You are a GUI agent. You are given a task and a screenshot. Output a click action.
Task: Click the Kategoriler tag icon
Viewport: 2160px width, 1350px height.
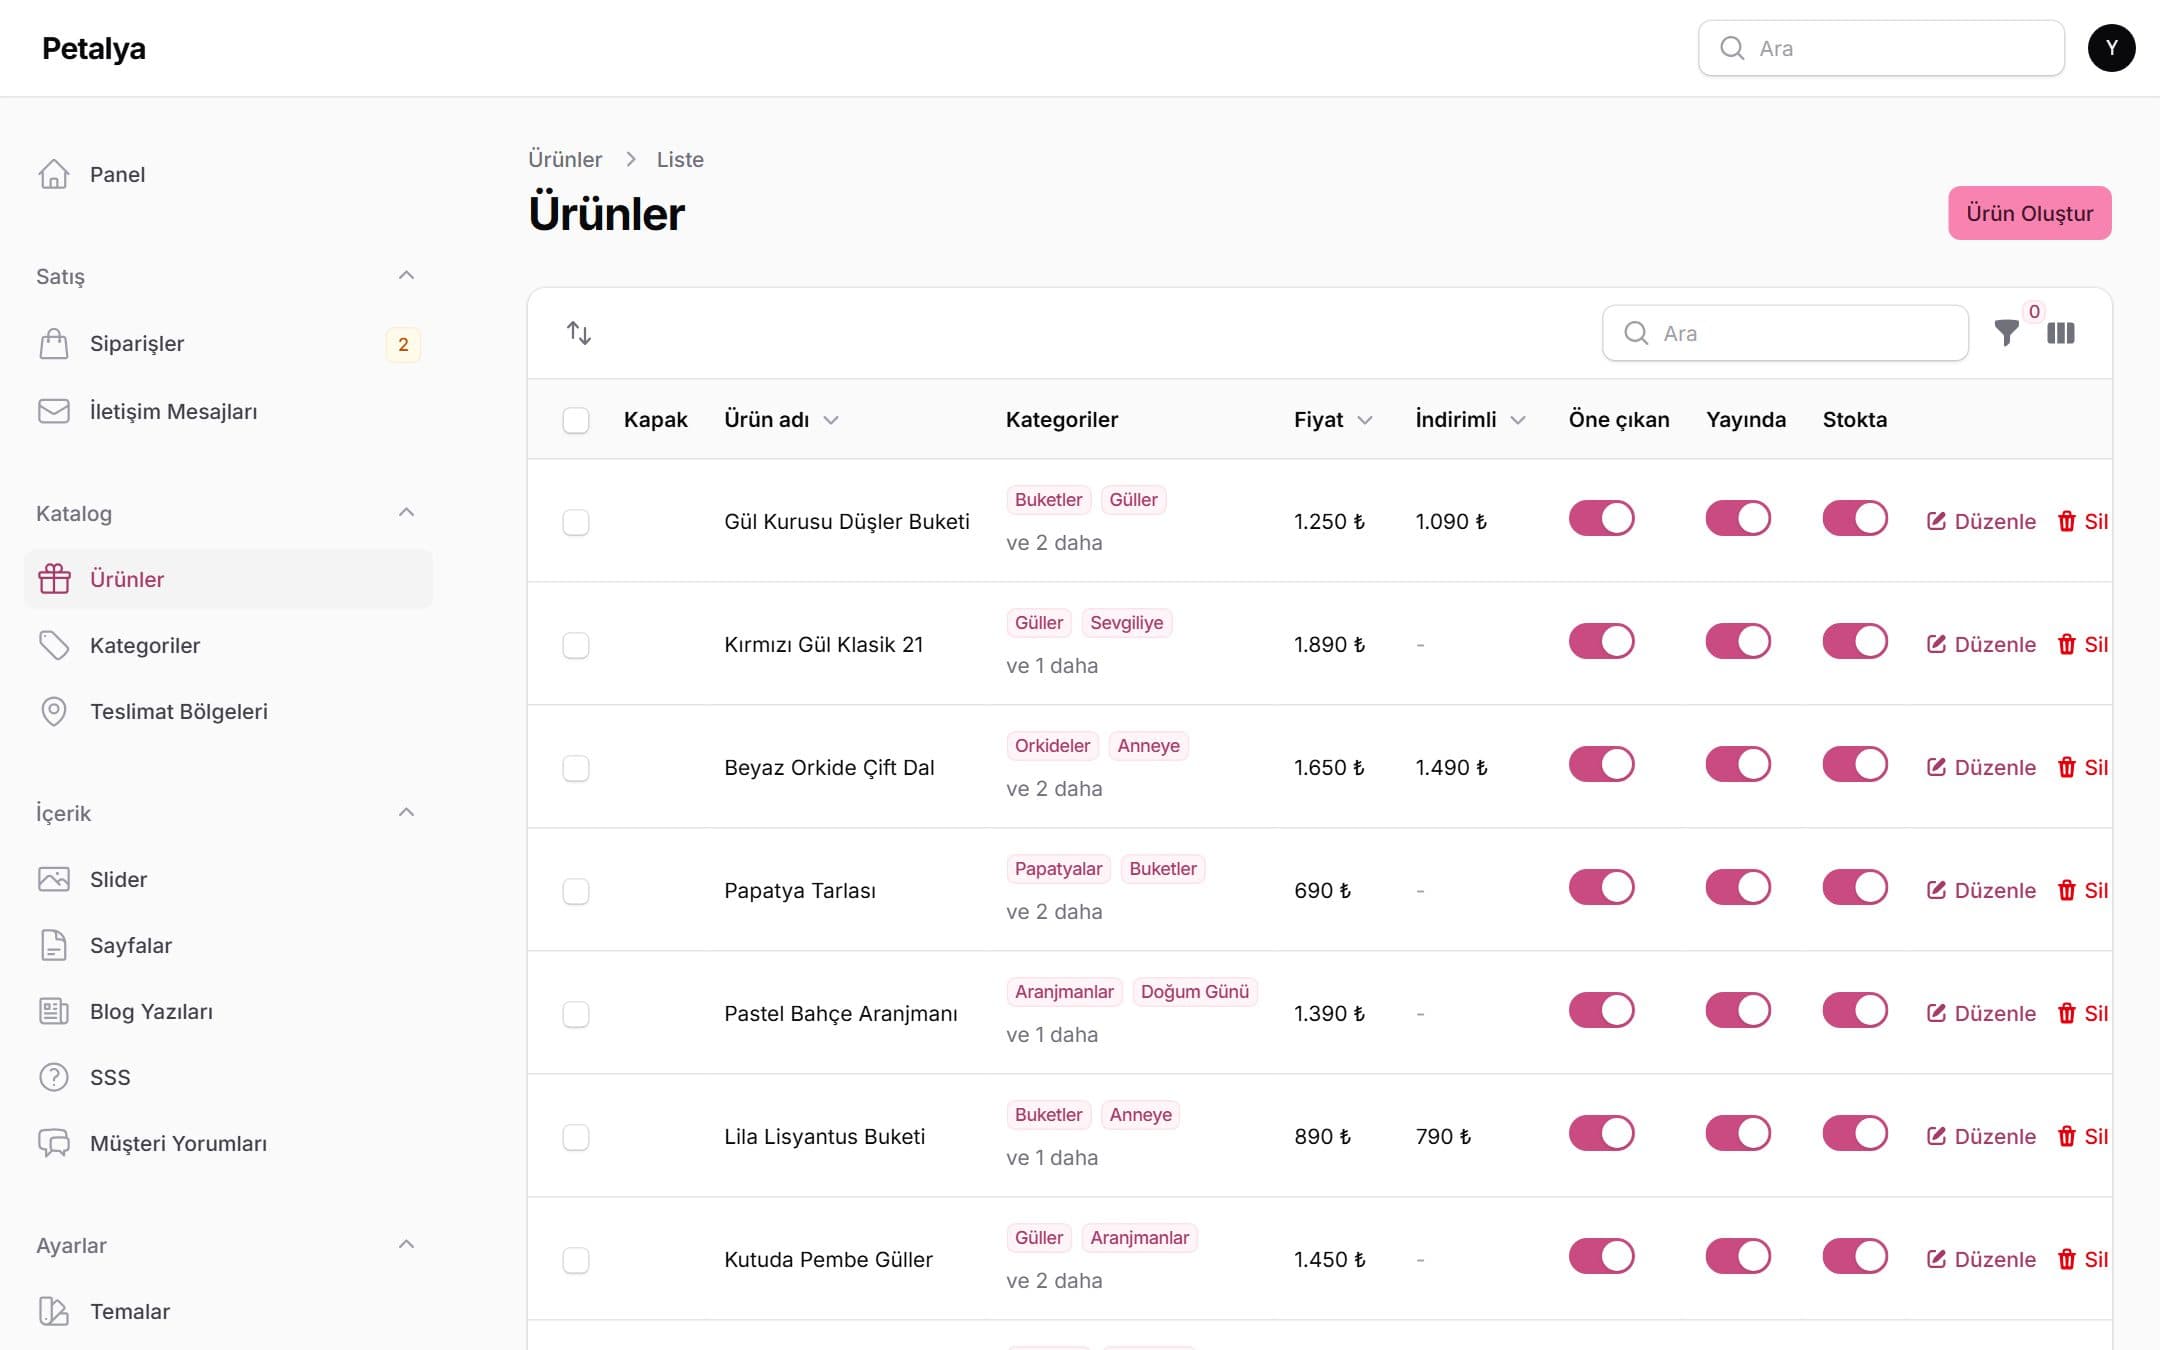pyautogui.click(x=54, y=645)
